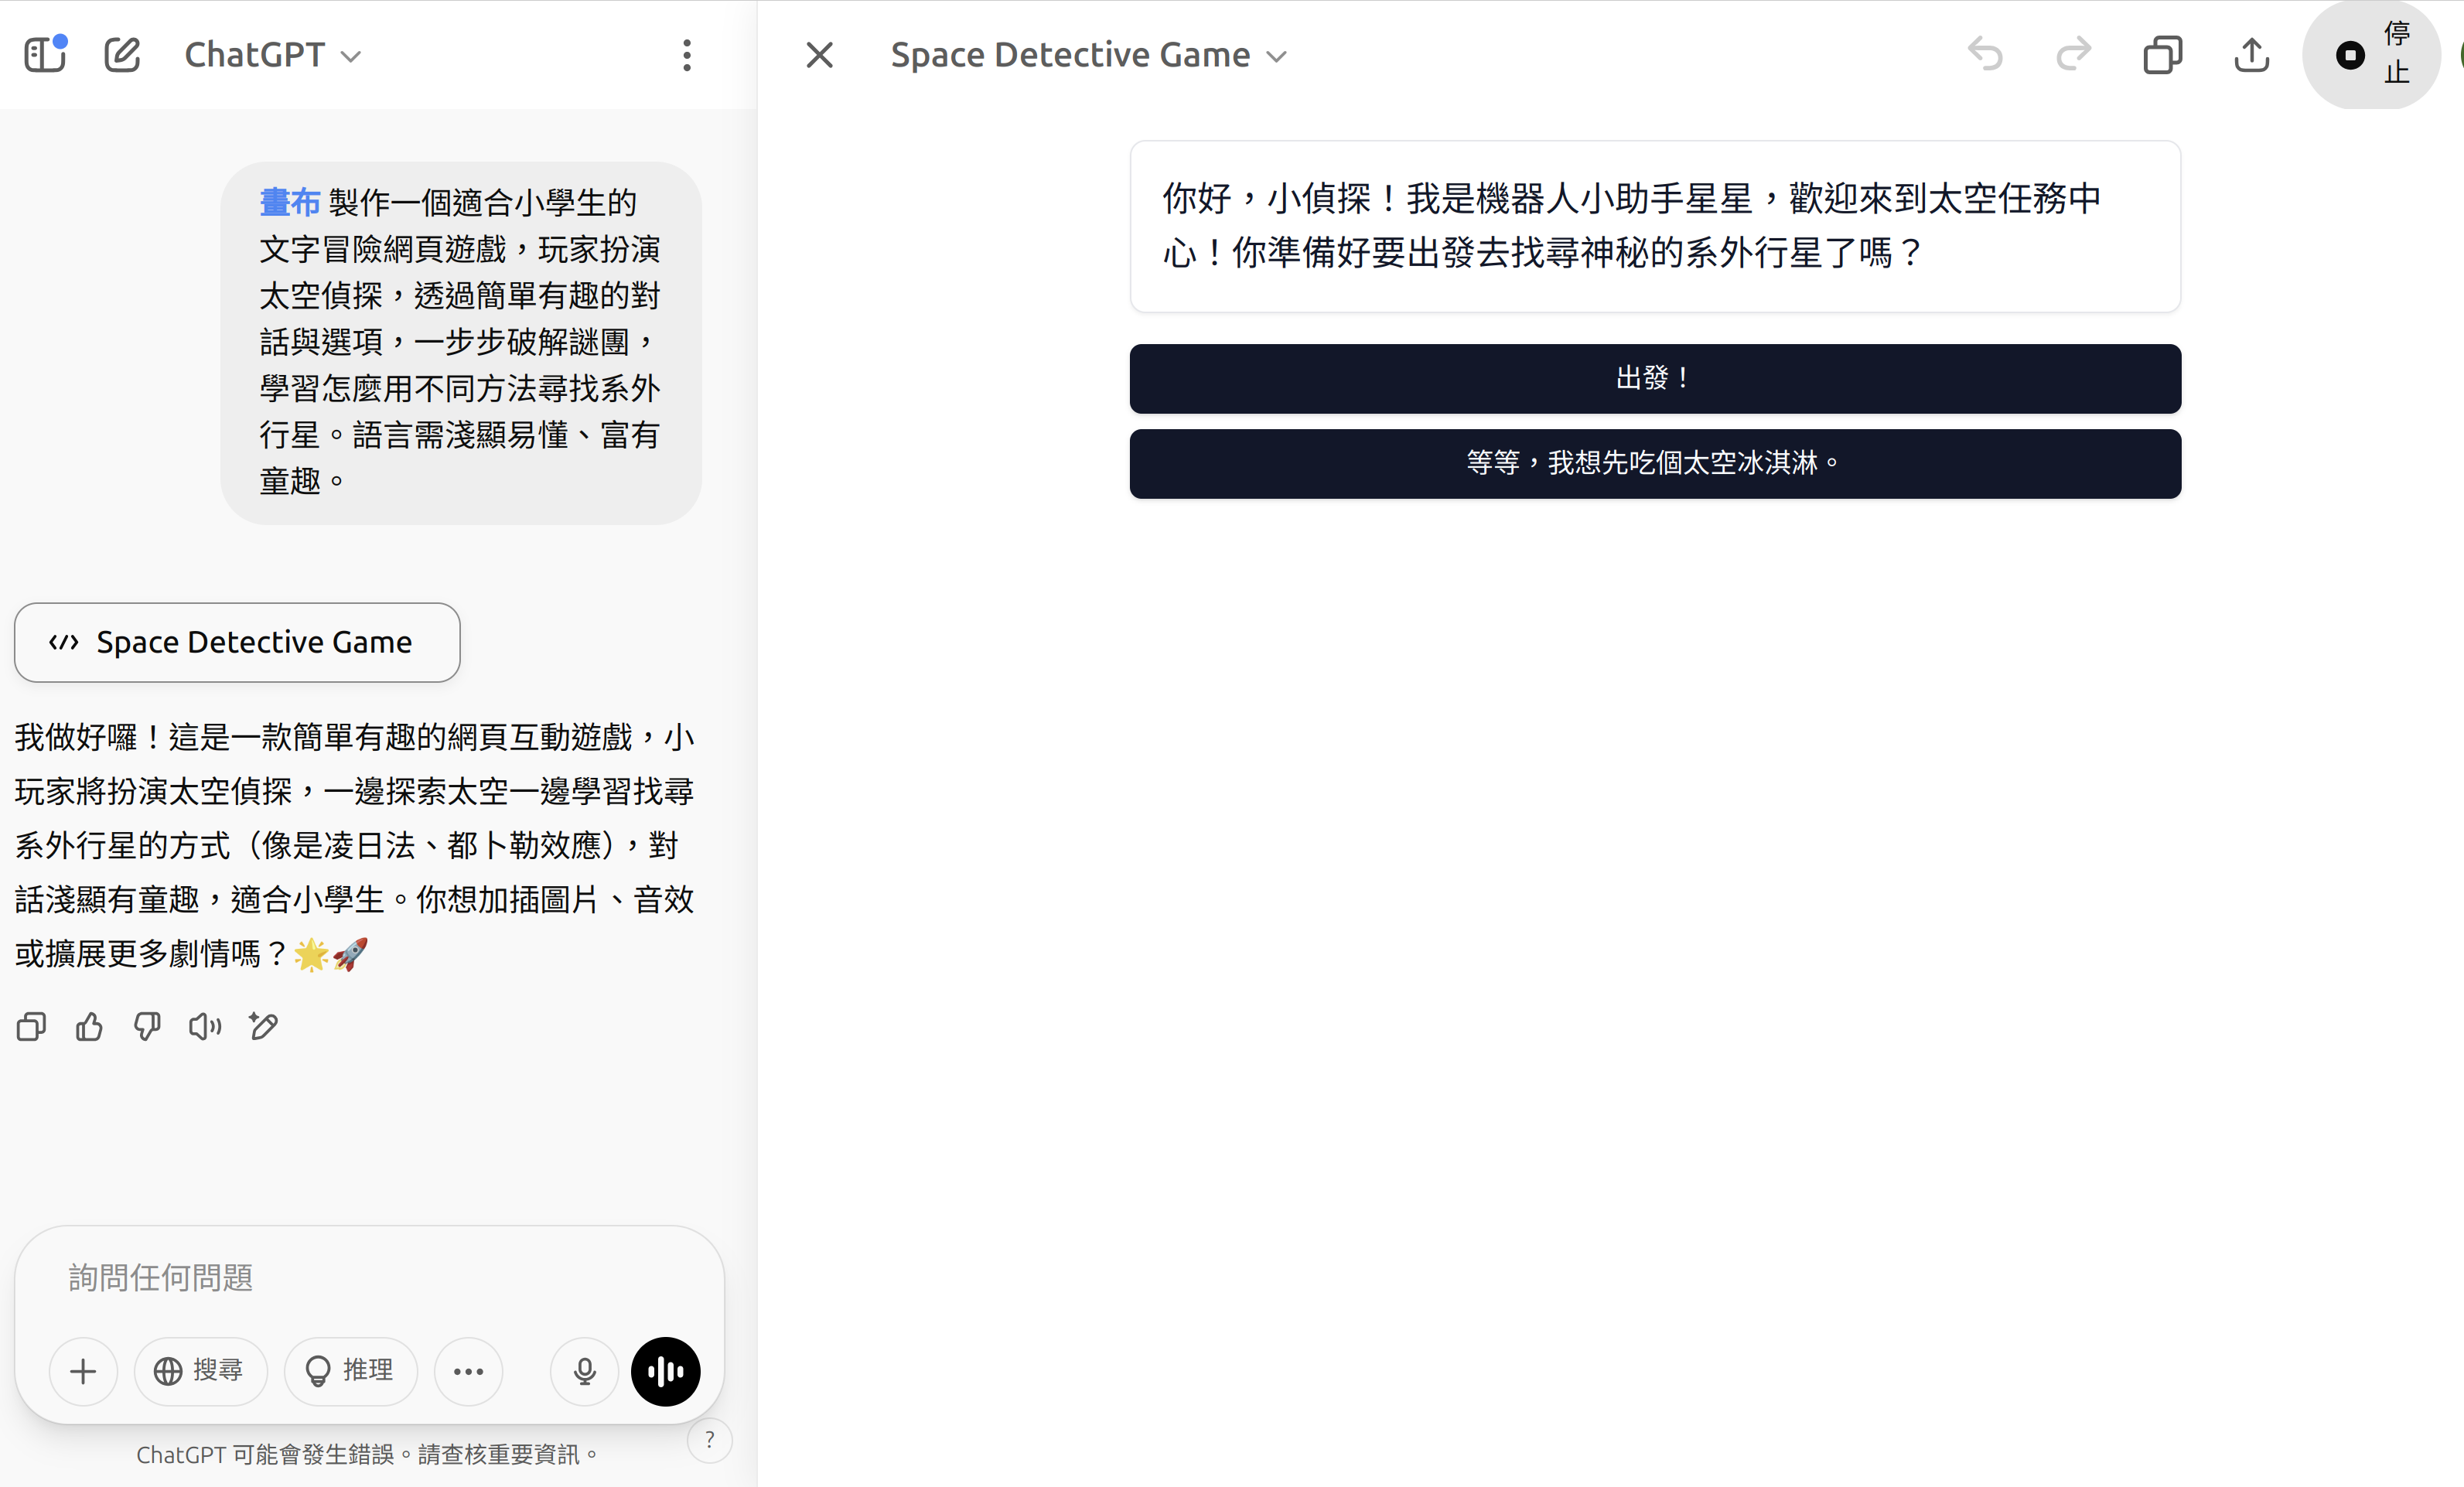Redo the canvas change
The width and height of the screenshot is (2464, 1487).
[2074, 54]
